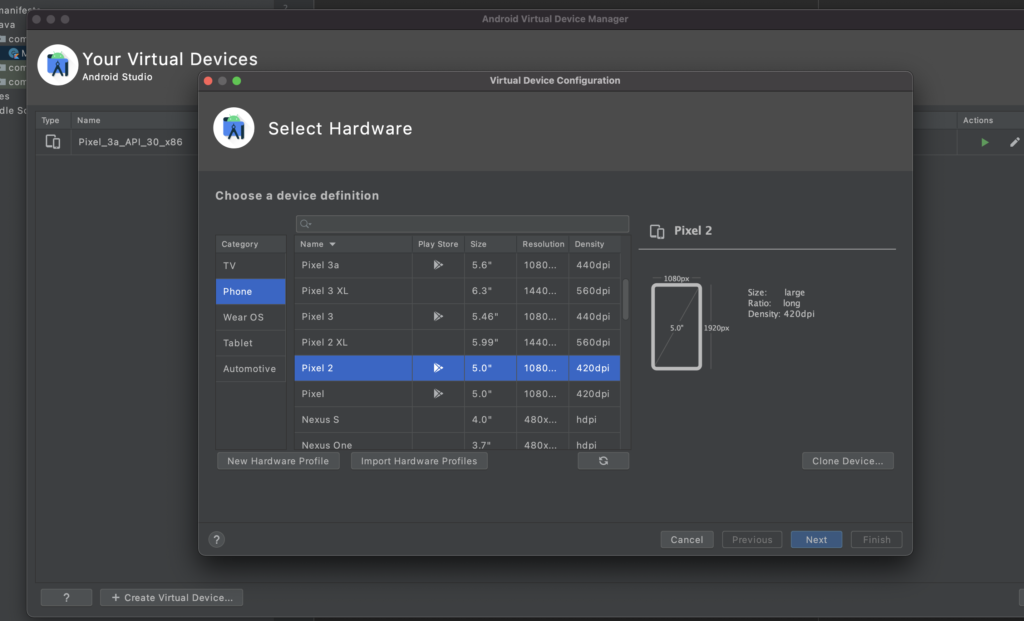Maximize the Virtual Device Configuration dialog

tap(237, 81)
